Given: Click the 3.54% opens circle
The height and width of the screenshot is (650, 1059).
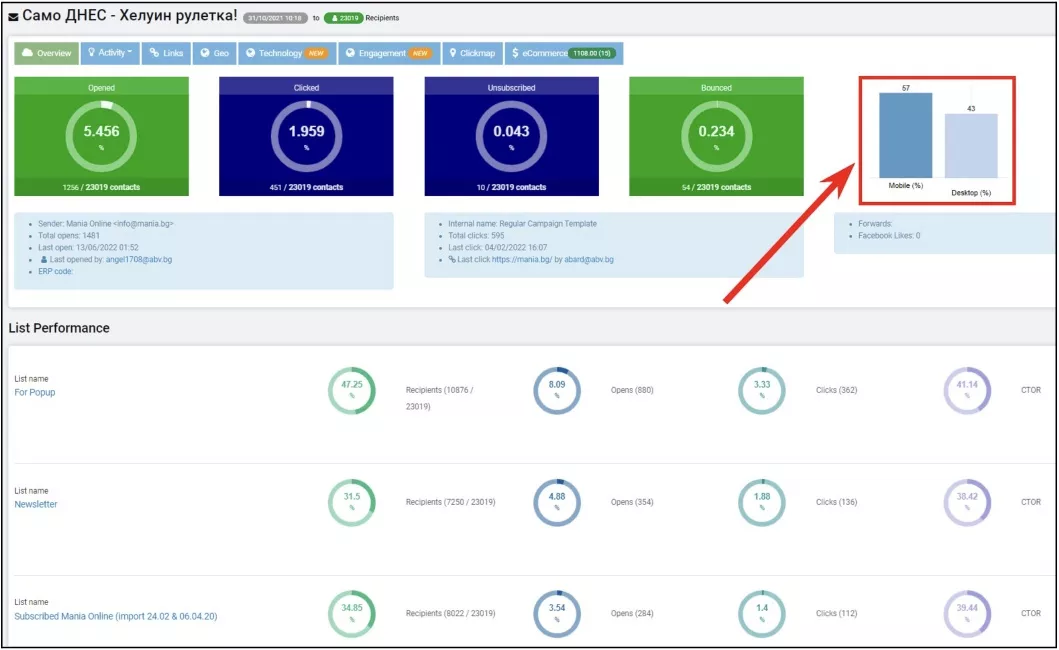Looking at the screenshot, I should click(x=557, y=614).
